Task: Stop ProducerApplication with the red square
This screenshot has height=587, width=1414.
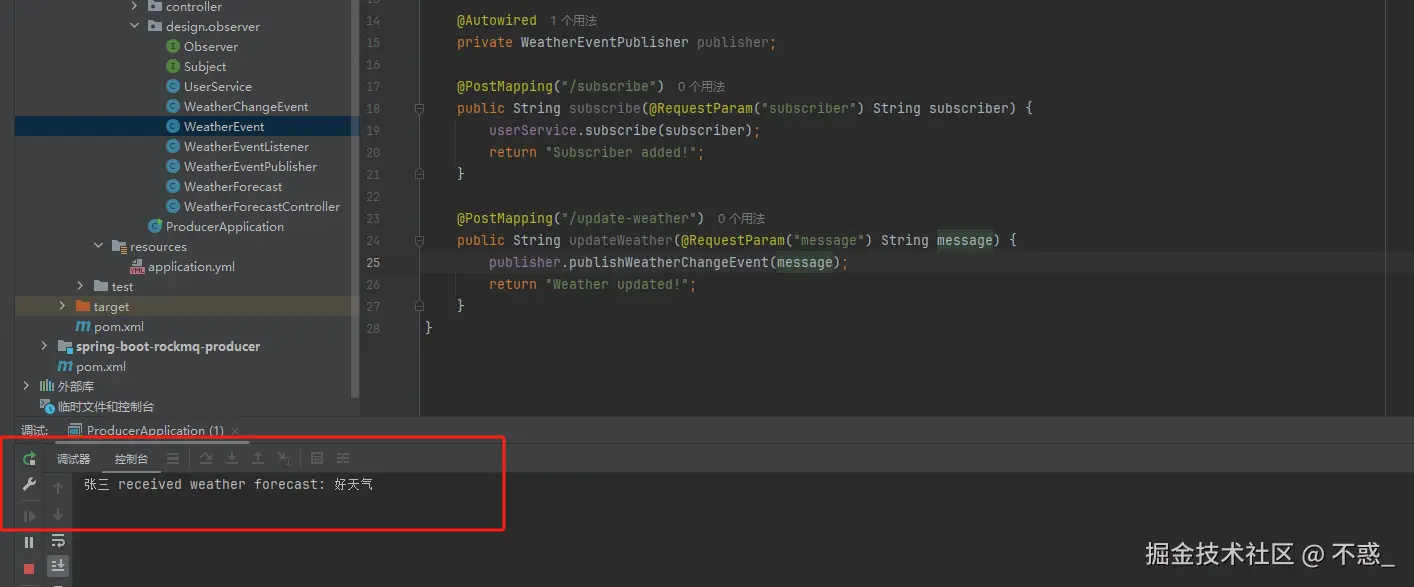Action: [x=29, y=568]
